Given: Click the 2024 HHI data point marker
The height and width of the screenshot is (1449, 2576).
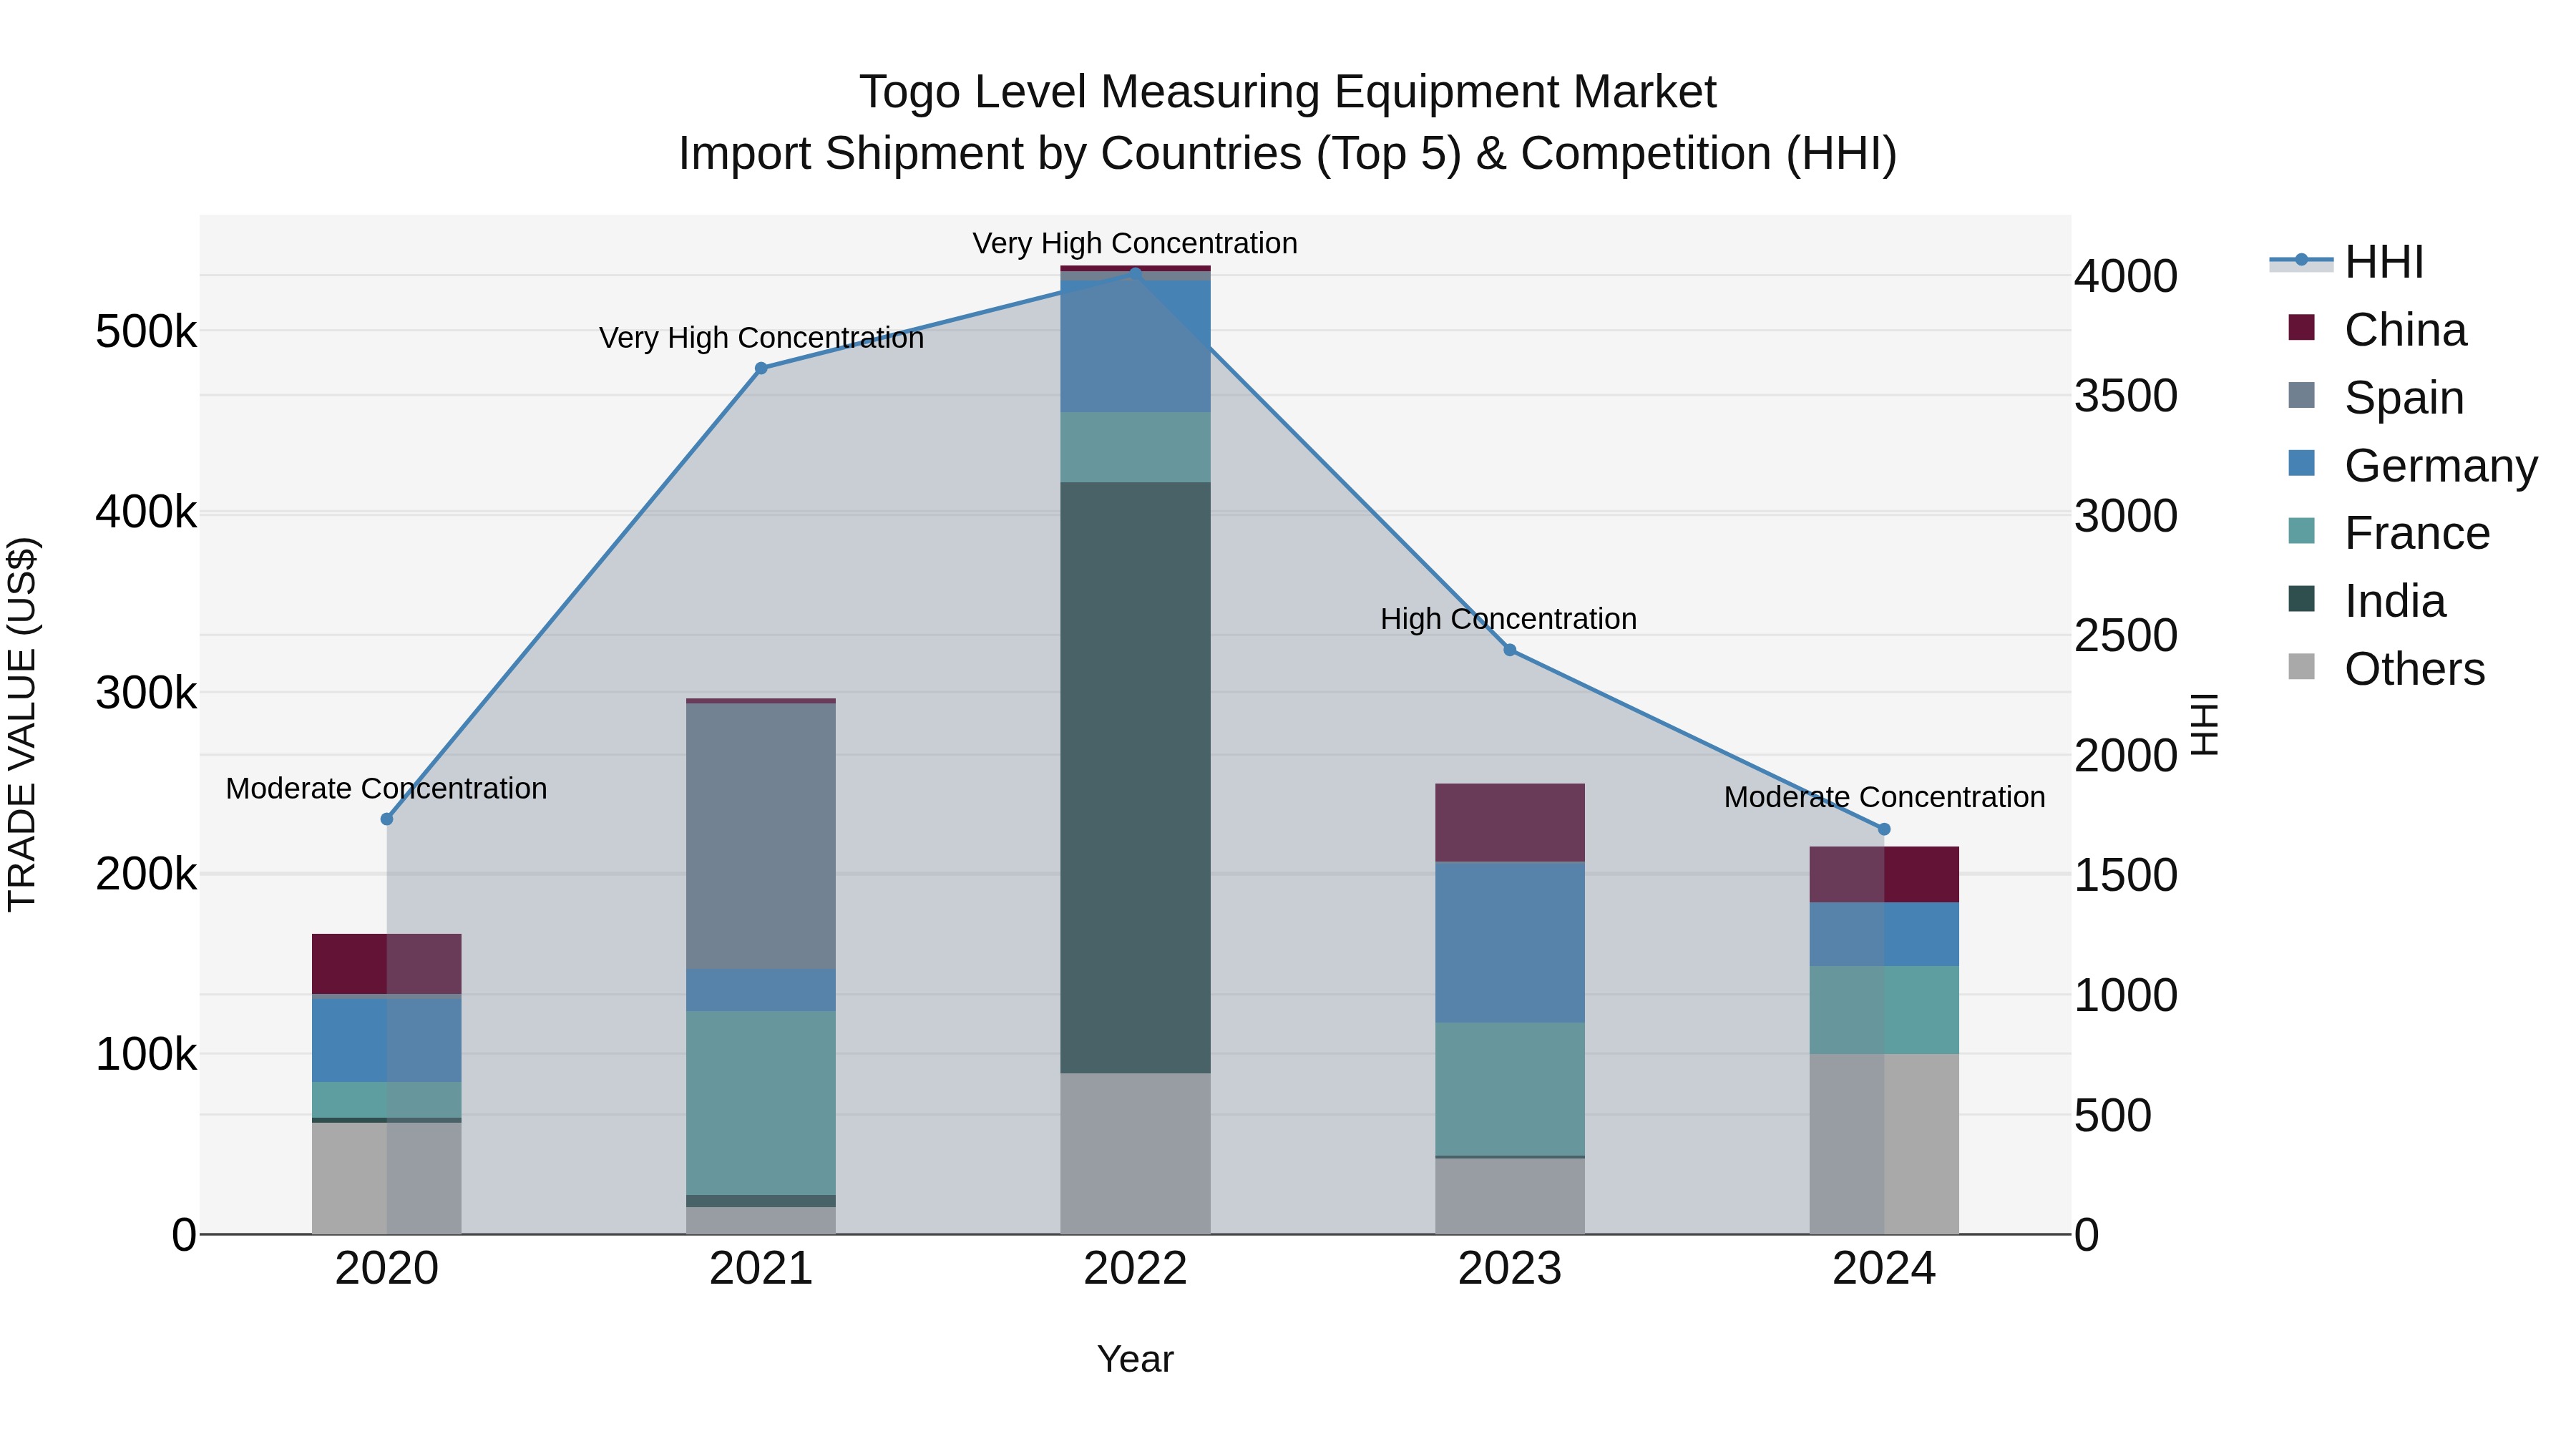Looking at the screenshot, I should coord(1884,829).
